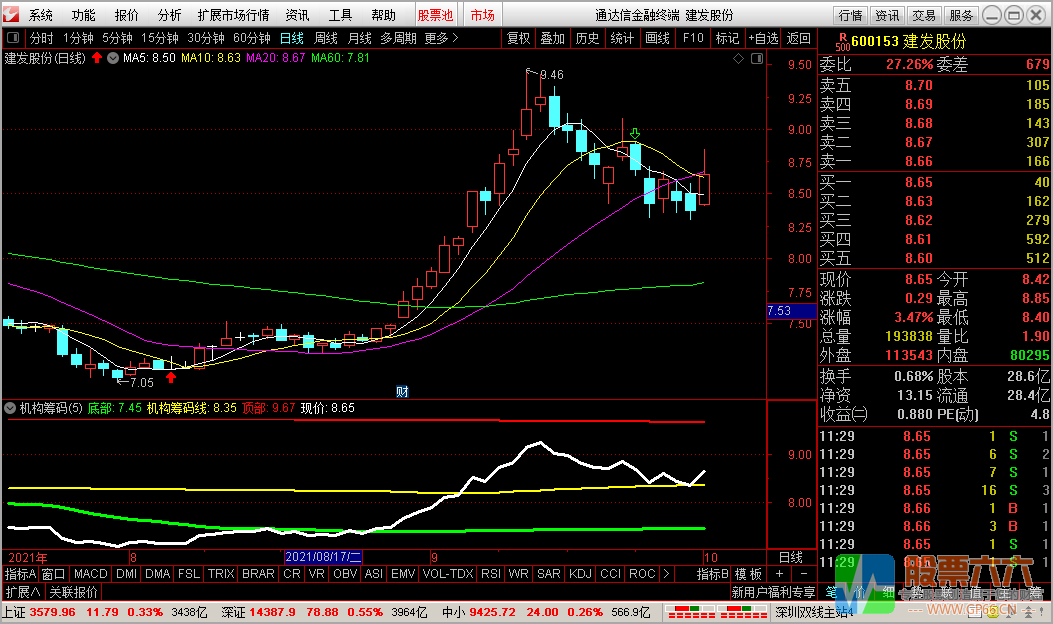The image size is (1053, 624).
Task: Click the 历史 toolbar item
Action: [588, 38]
